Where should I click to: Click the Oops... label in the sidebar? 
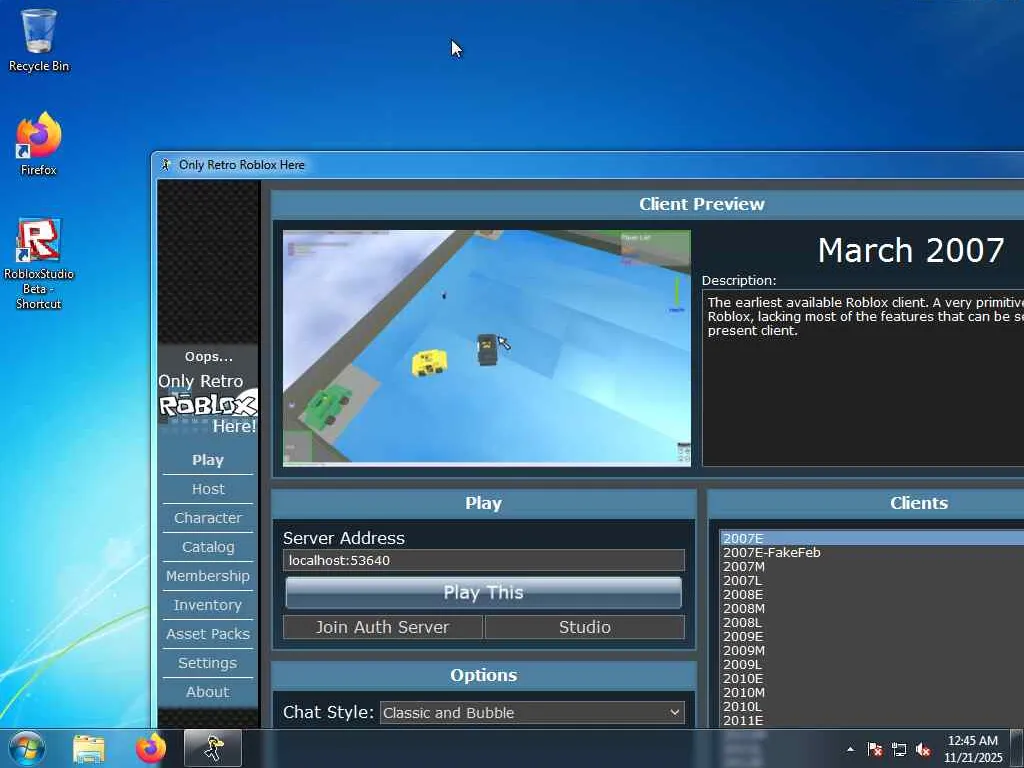pos(208,357)
